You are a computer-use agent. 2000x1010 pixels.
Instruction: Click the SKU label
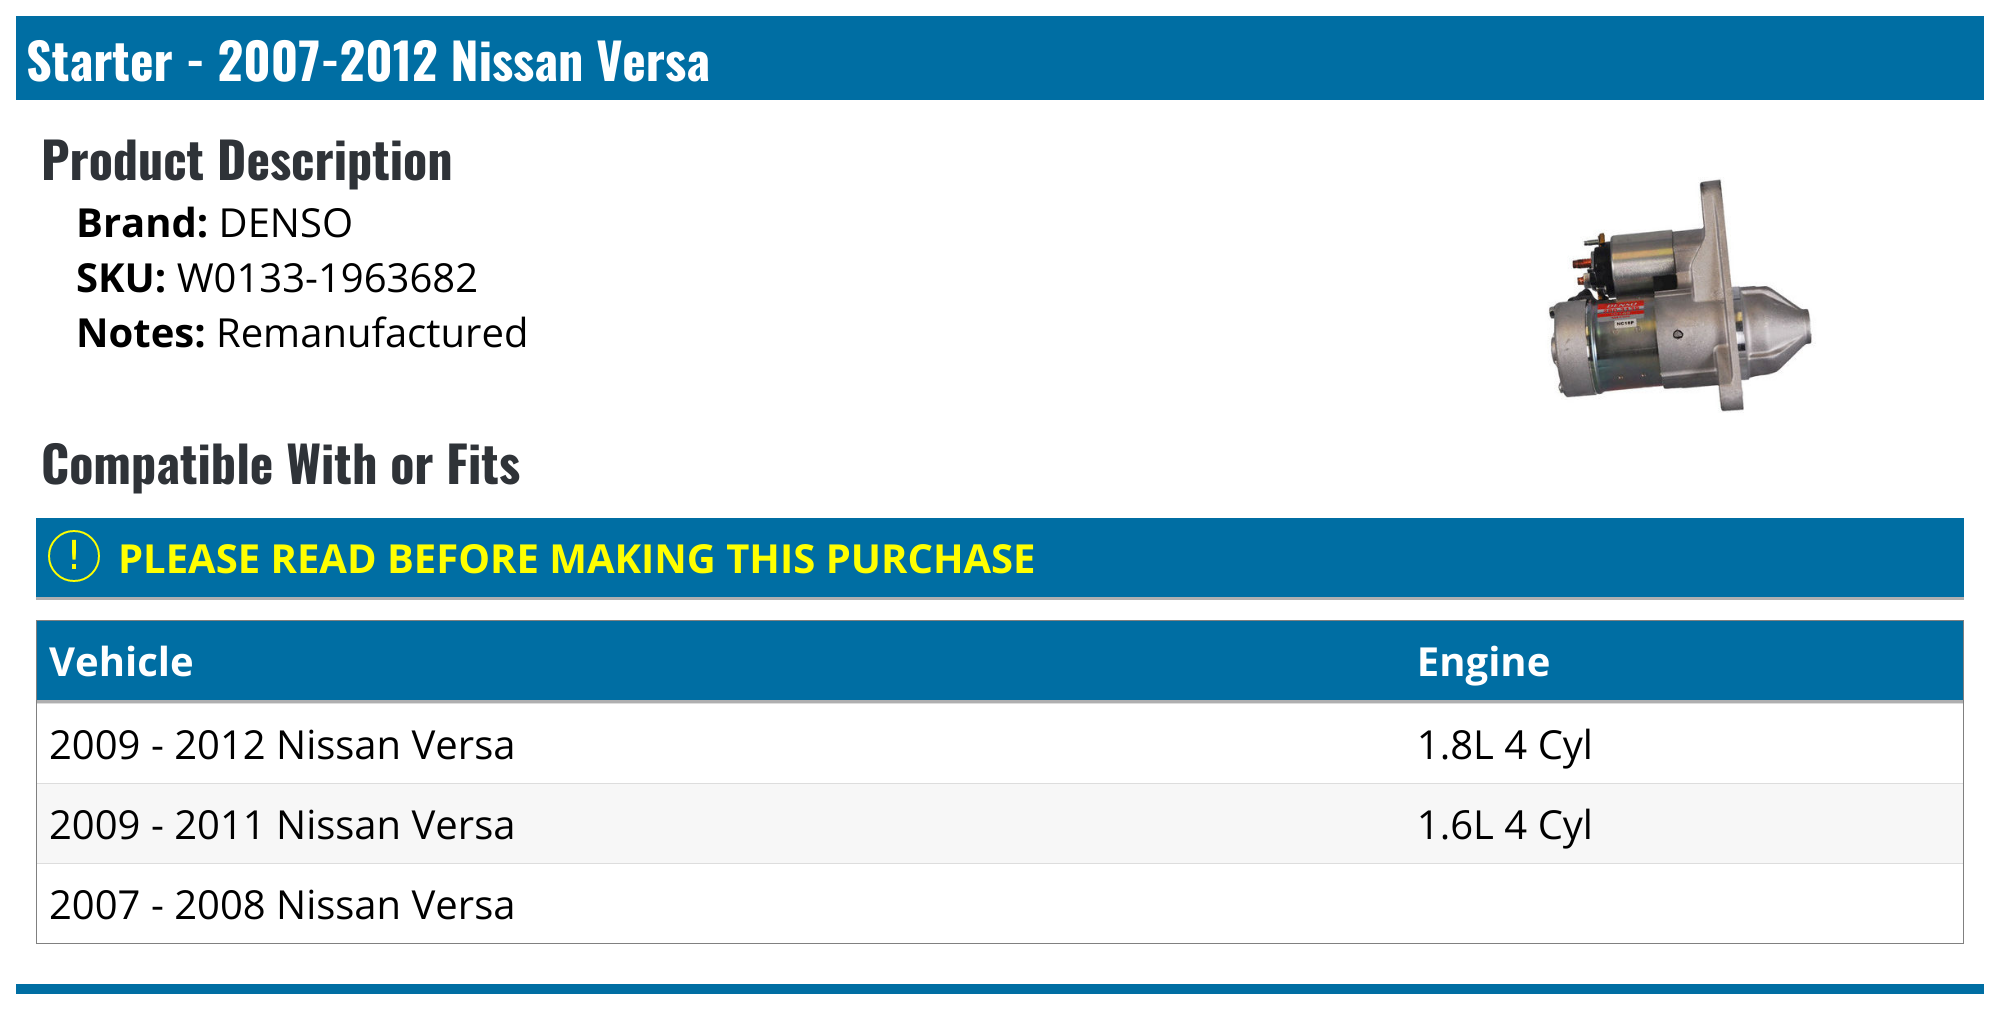click(121, 278)
